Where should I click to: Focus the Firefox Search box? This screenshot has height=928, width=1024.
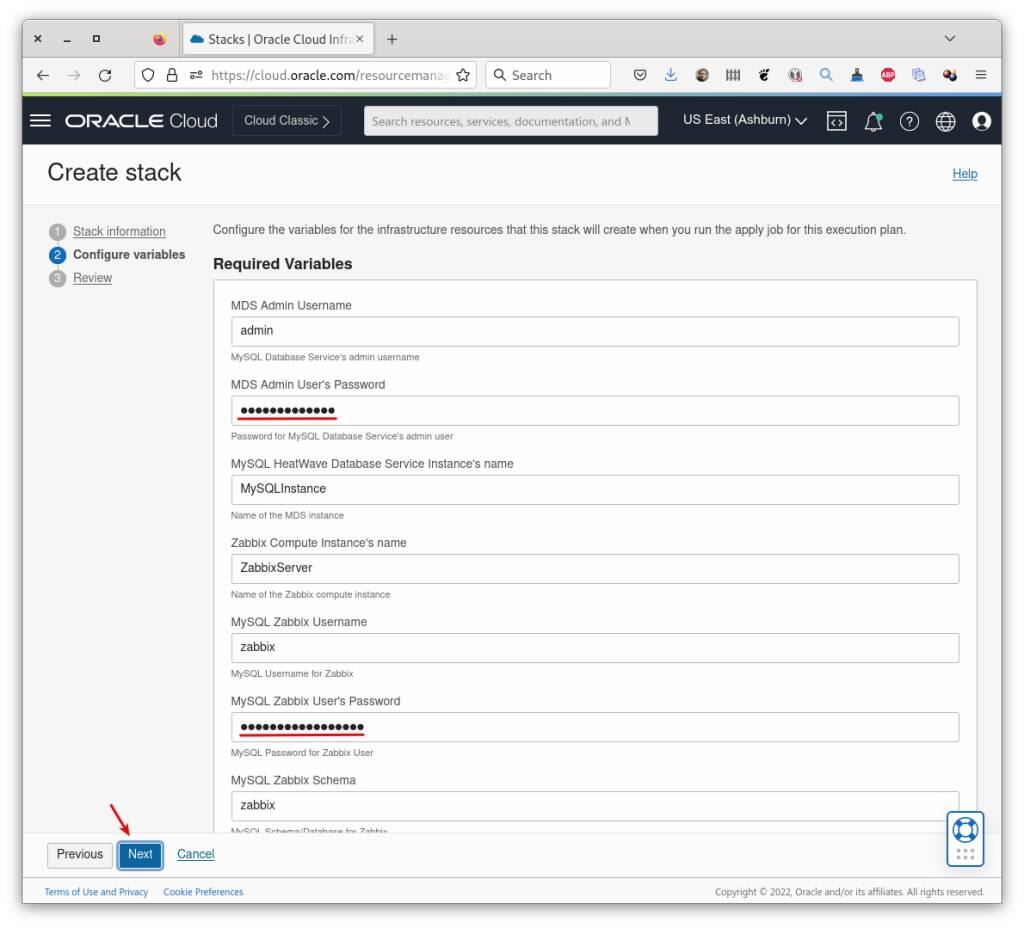548,75
